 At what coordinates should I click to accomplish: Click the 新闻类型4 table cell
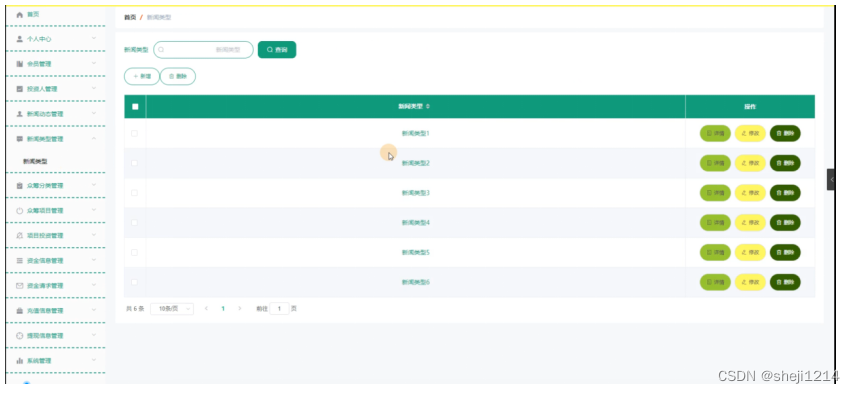click(x=416, y=223)
